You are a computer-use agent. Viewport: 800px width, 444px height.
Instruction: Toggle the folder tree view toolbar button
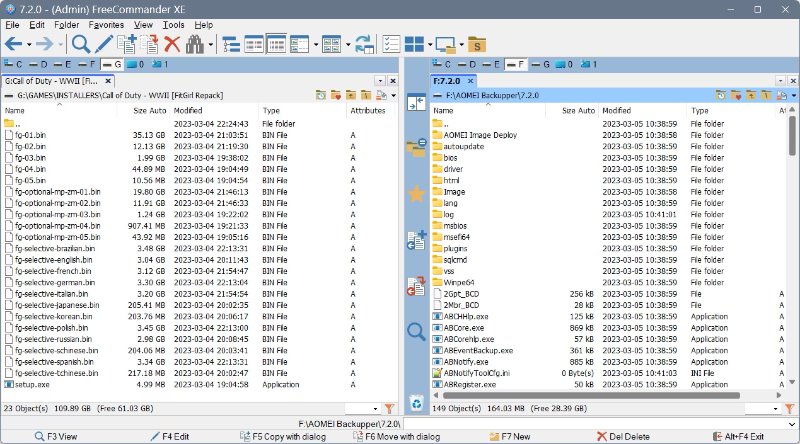coord(231,44)
